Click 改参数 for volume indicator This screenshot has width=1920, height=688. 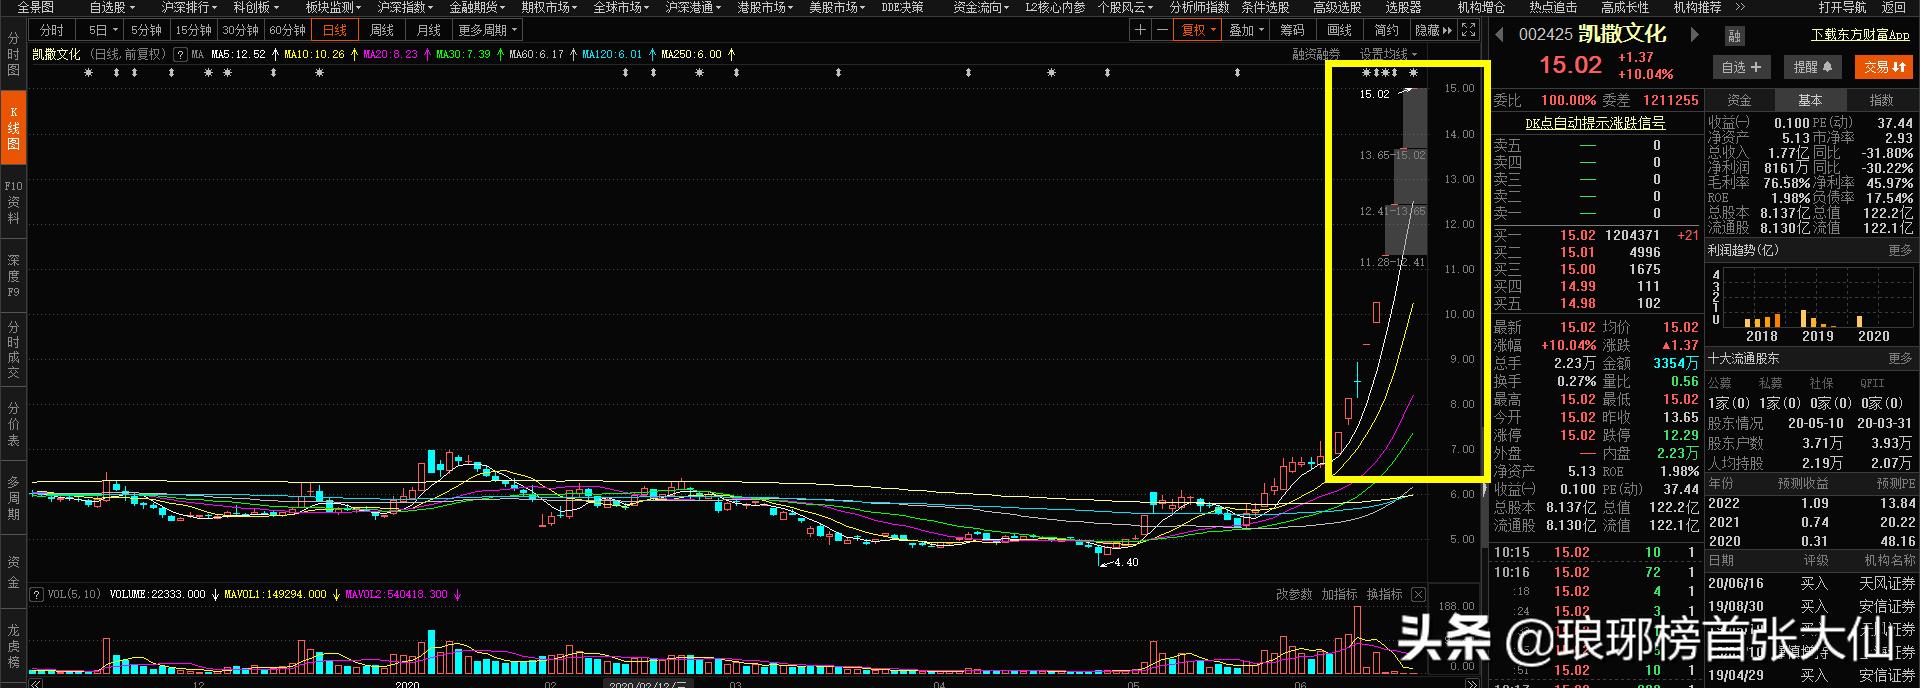tap(1294, 594)
